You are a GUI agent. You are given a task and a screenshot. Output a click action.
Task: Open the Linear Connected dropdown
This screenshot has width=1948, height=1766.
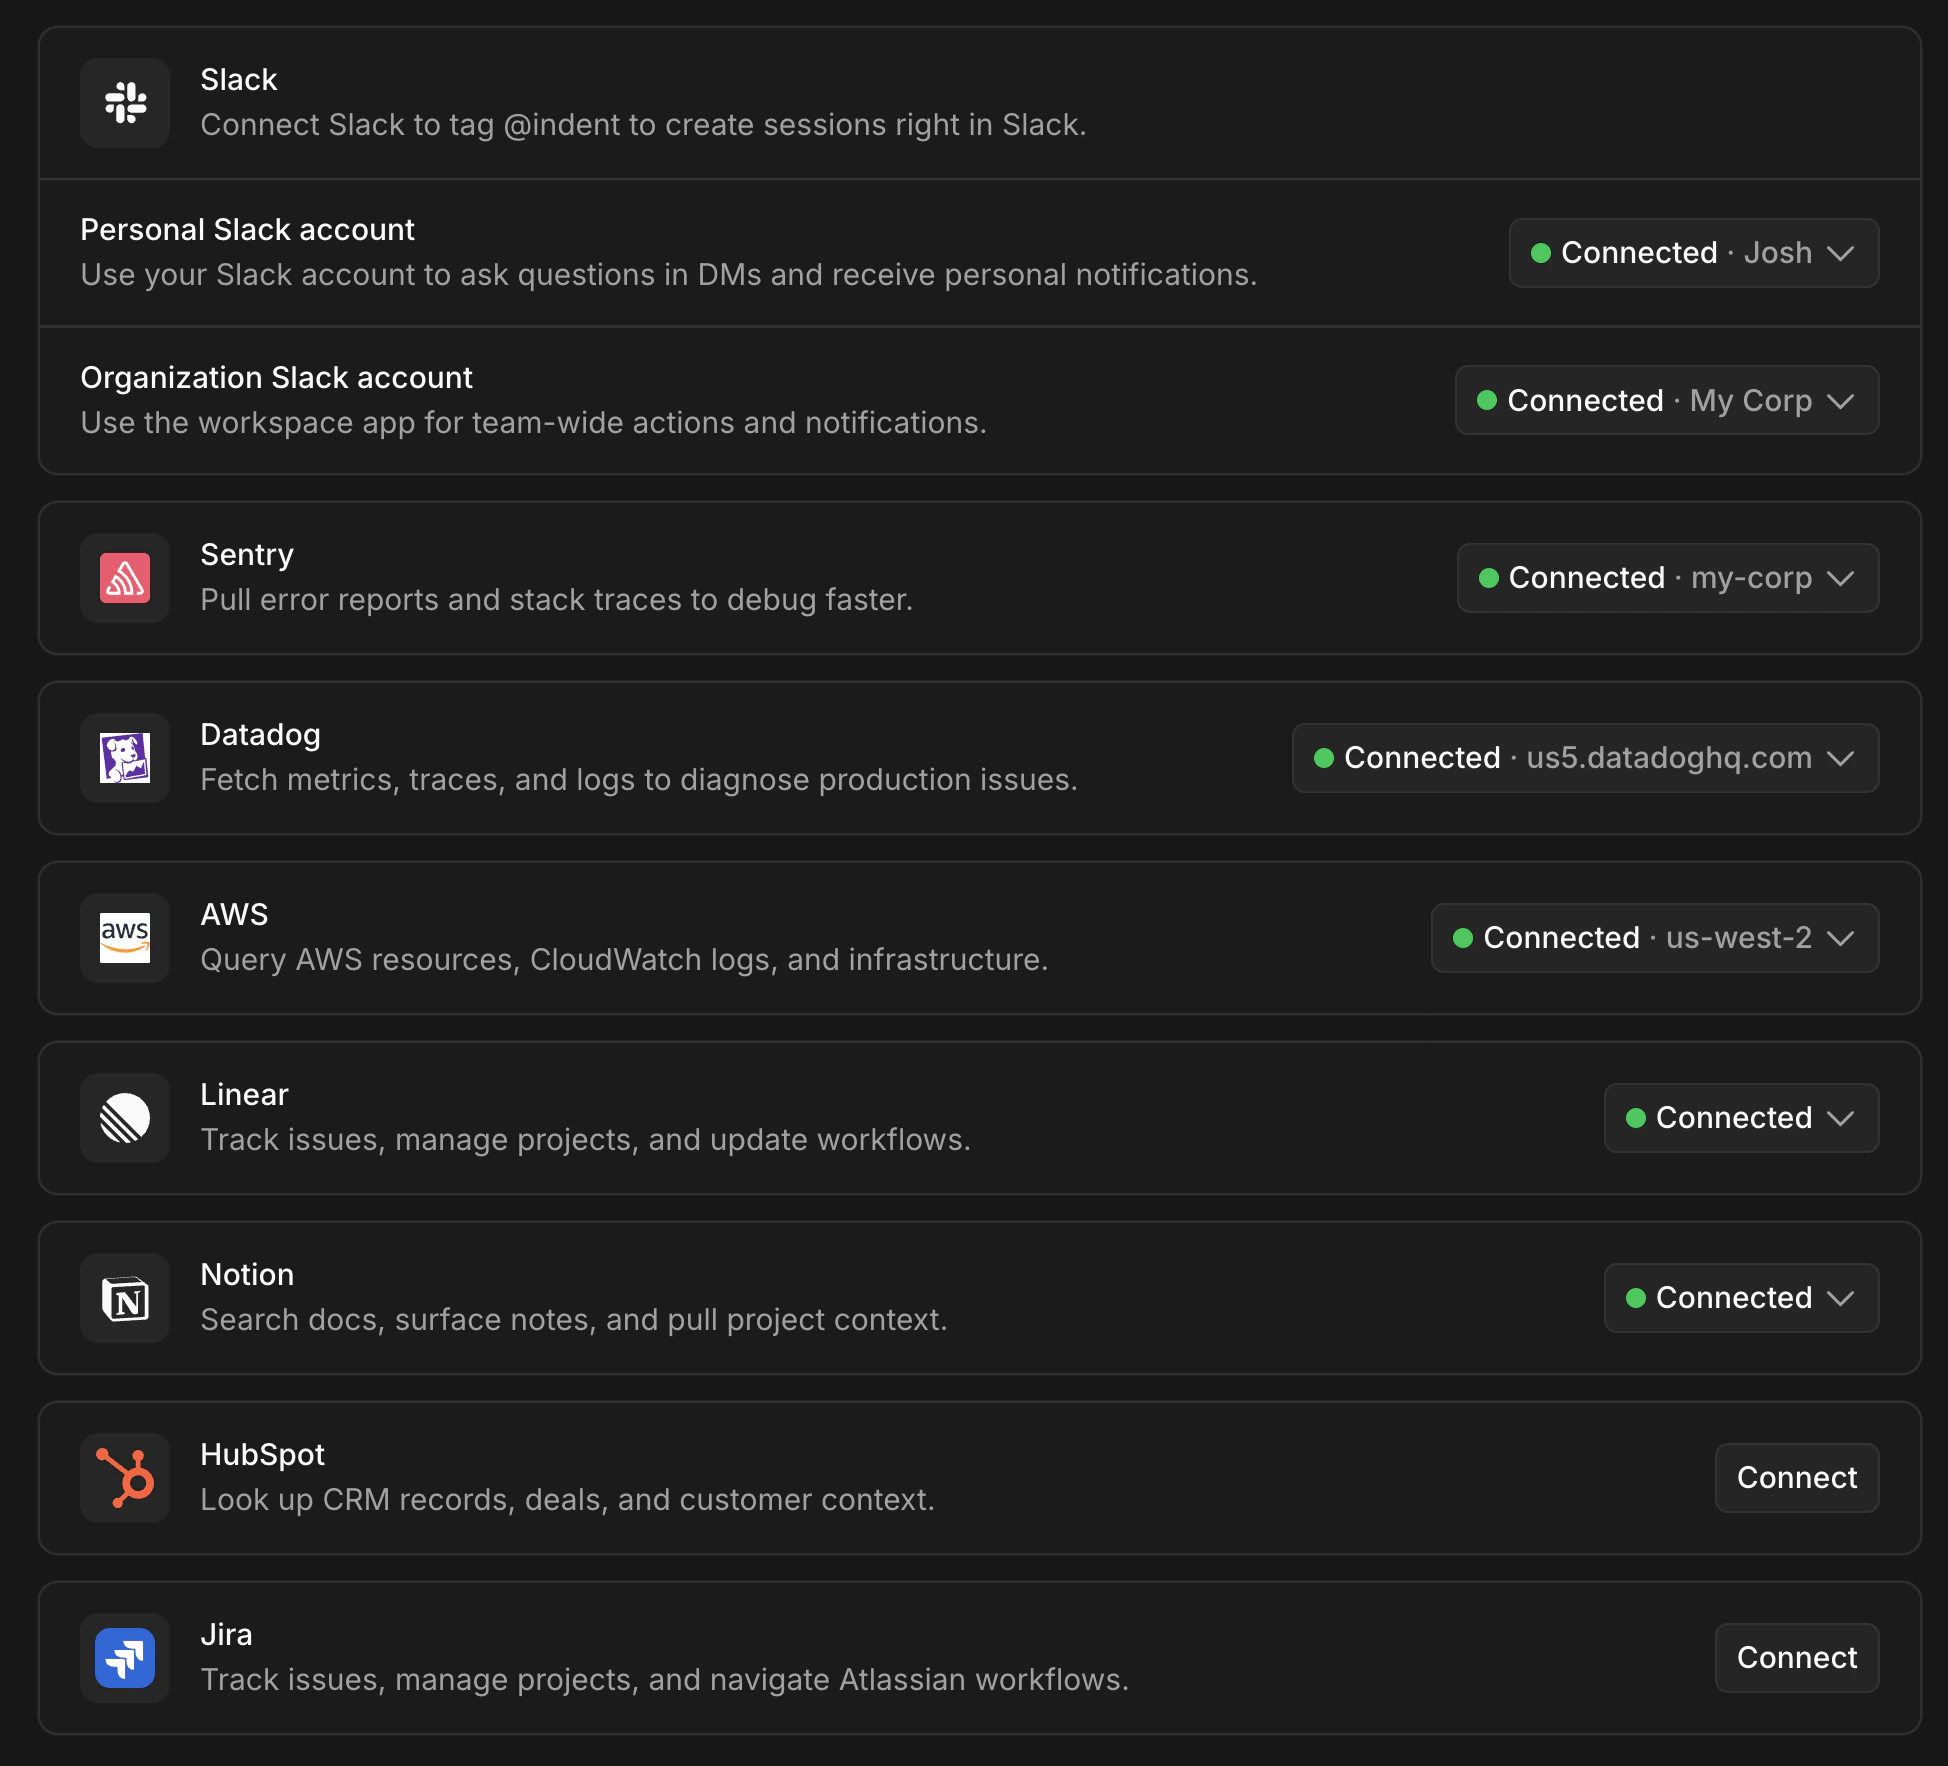click(1740, 1118)
